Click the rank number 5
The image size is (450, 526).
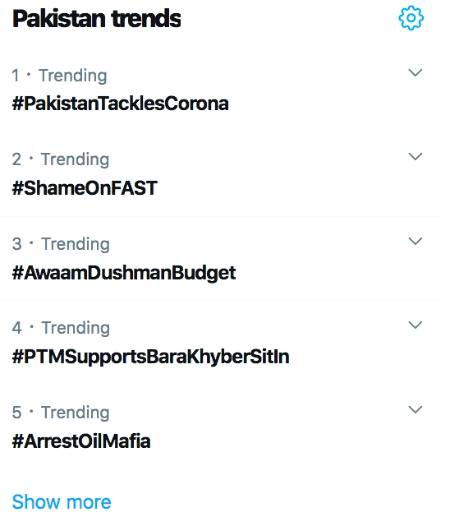[17, 413]
